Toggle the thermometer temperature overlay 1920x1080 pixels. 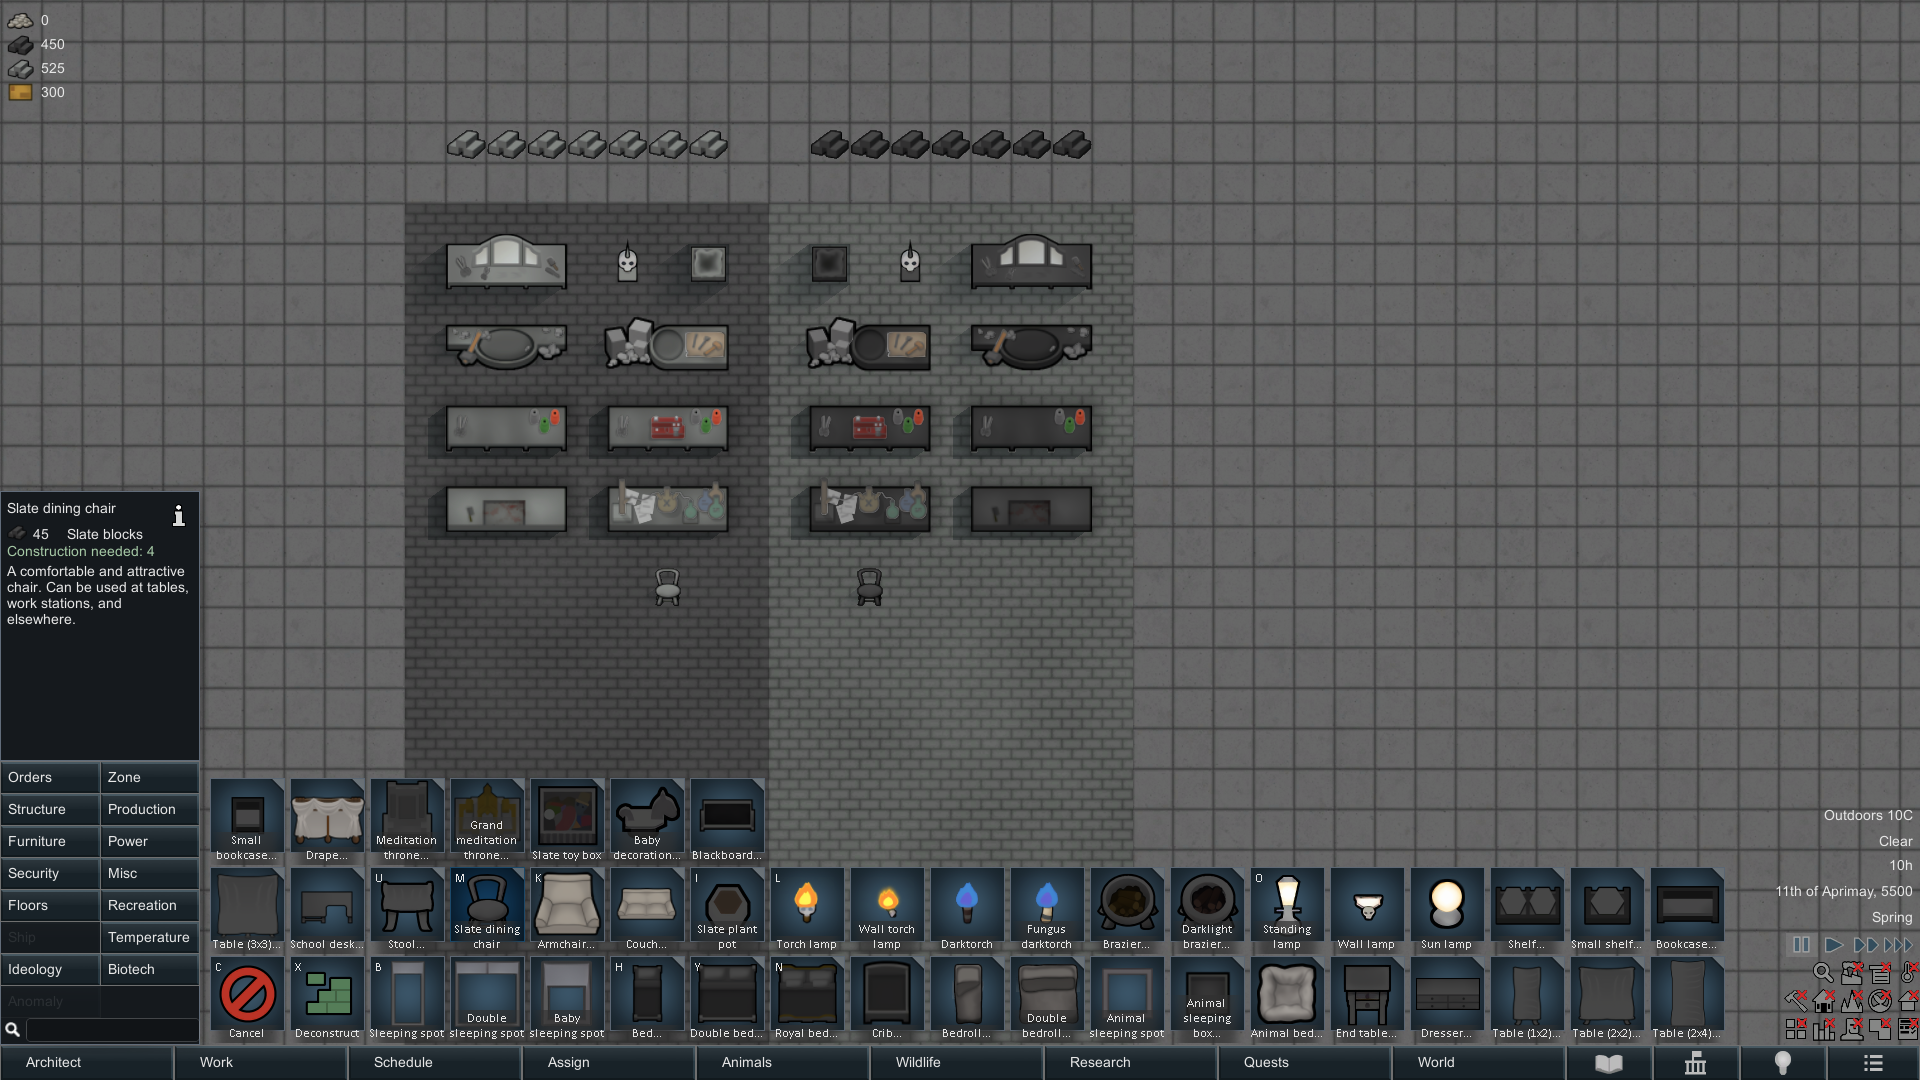[x=1909, y=972]
